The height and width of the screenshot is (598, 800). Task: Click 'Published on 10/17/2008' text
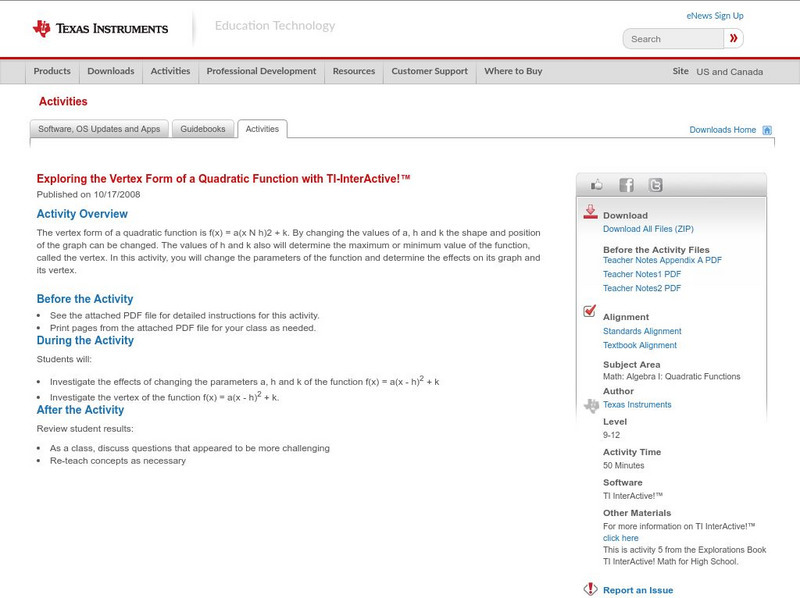[x=88, y=194]
